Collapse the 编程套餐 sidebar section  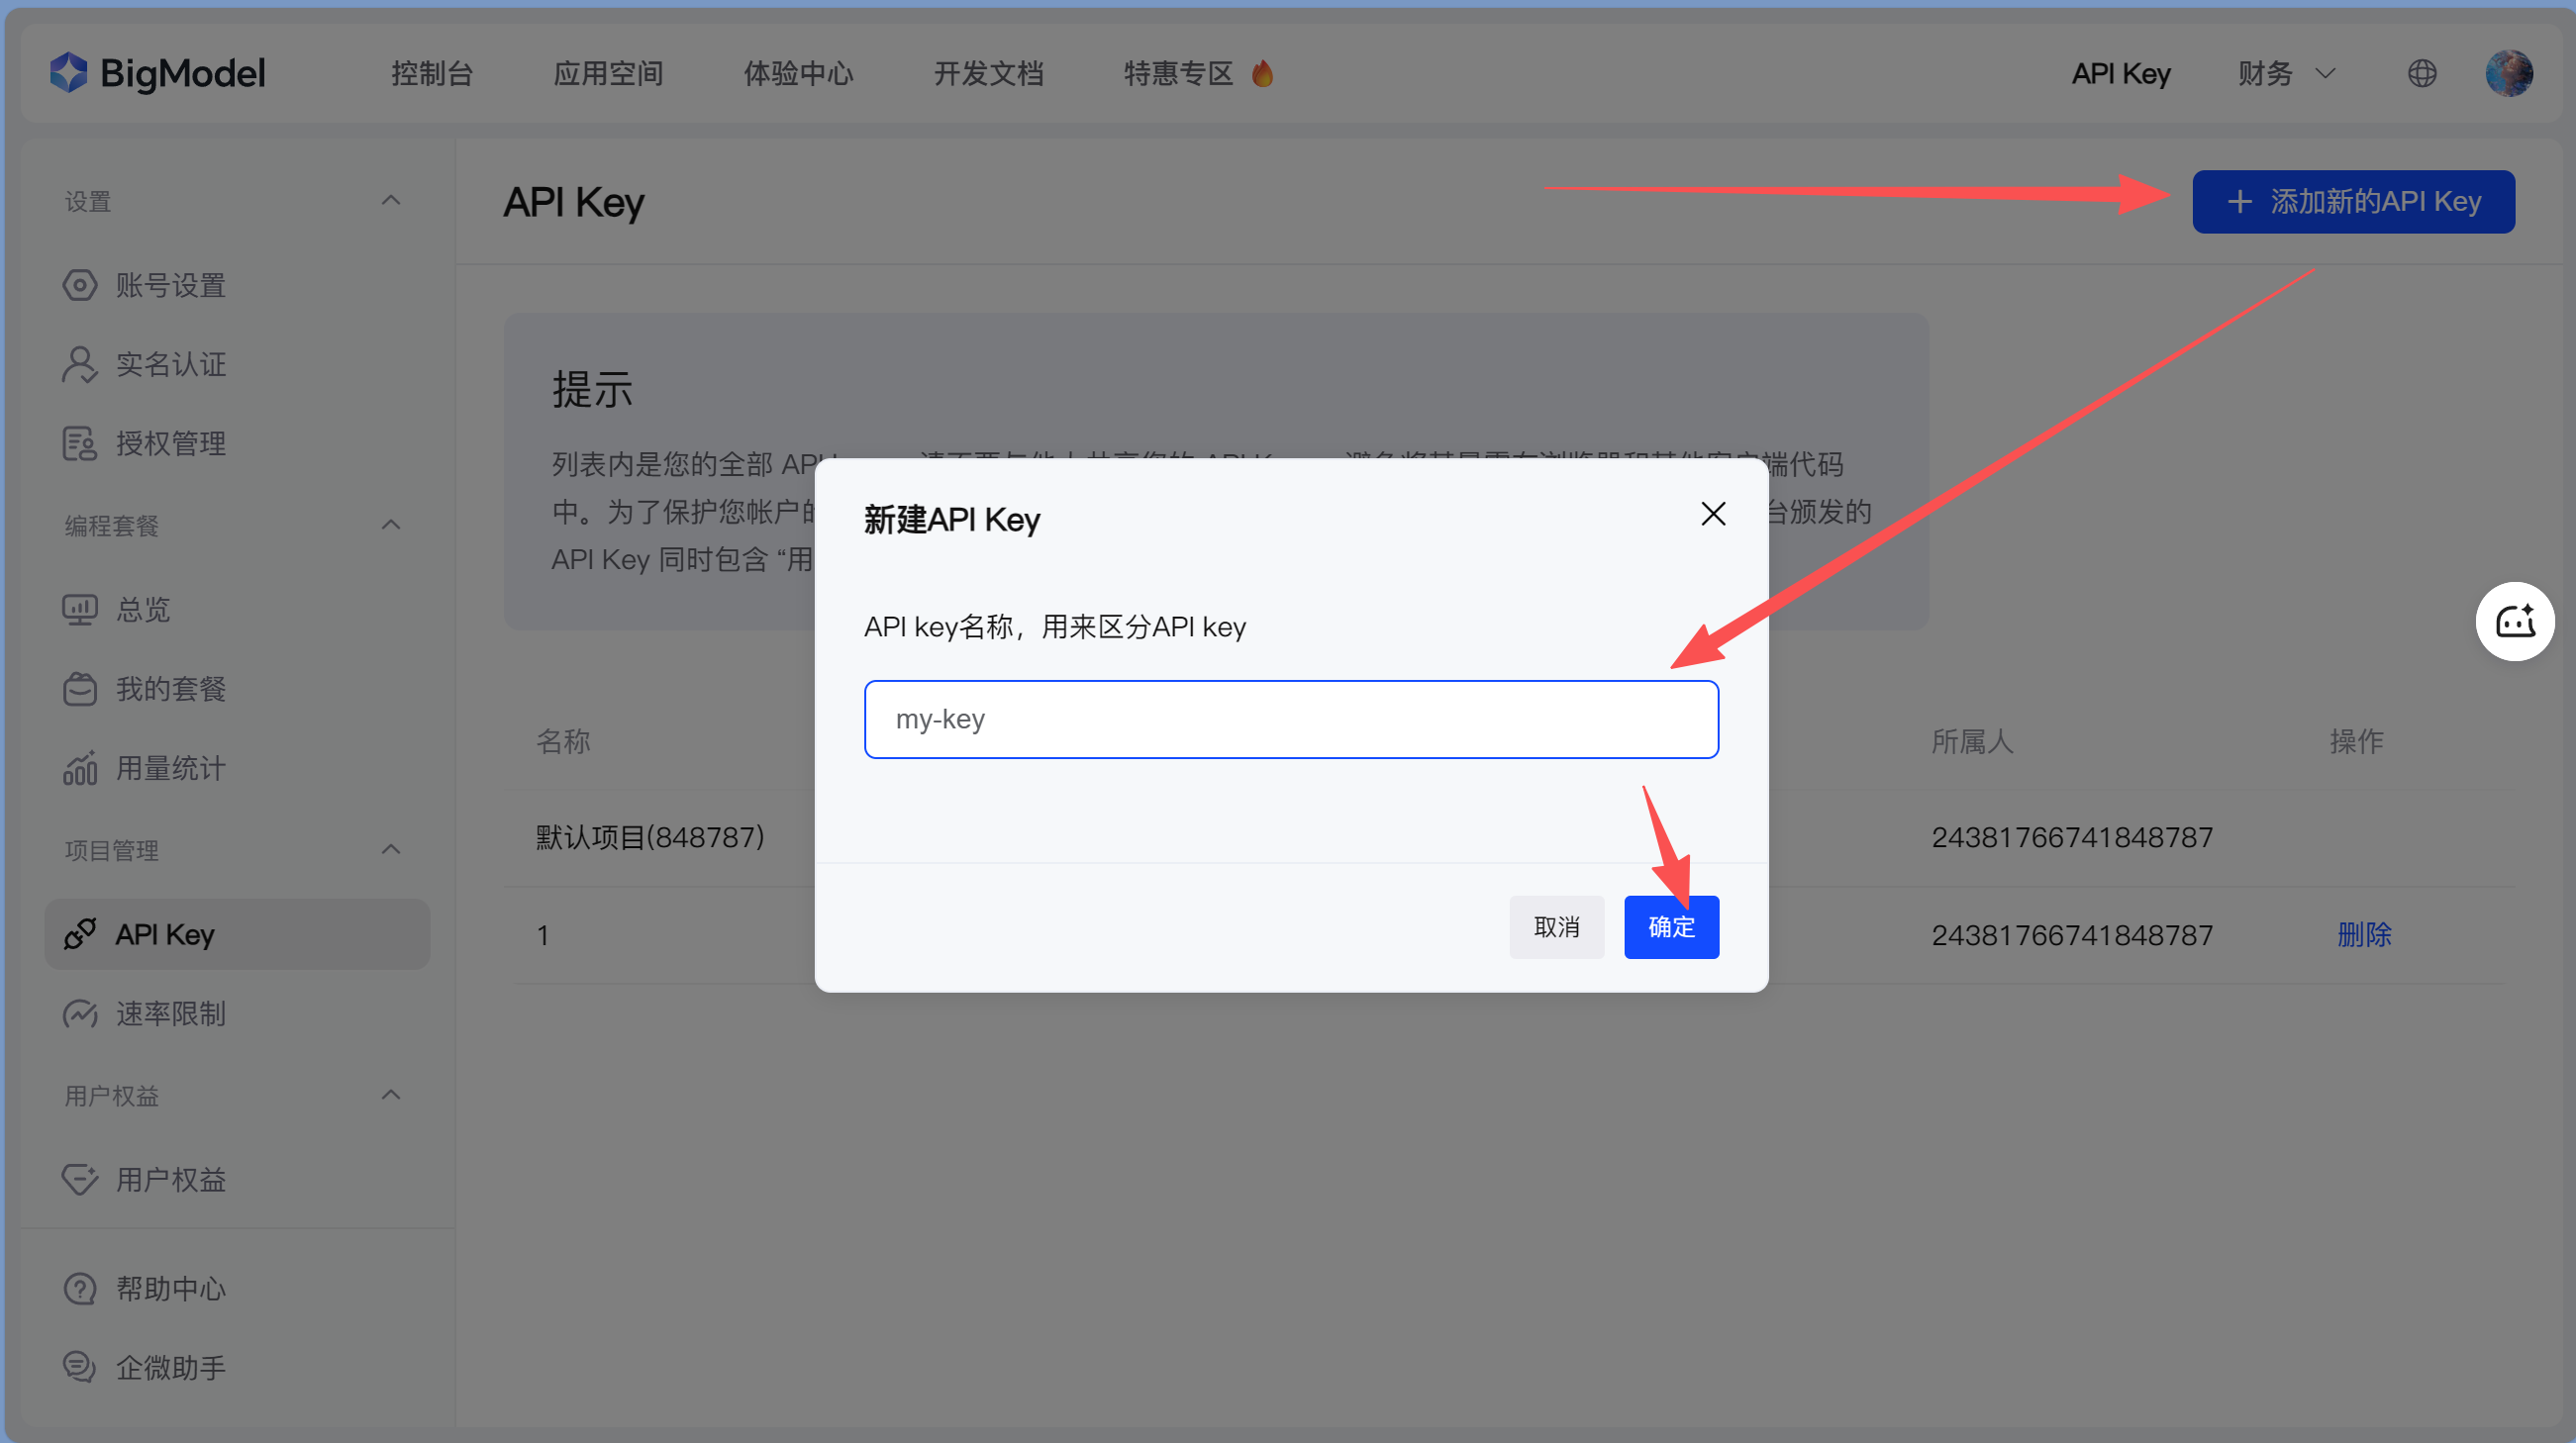coord(391,525)
